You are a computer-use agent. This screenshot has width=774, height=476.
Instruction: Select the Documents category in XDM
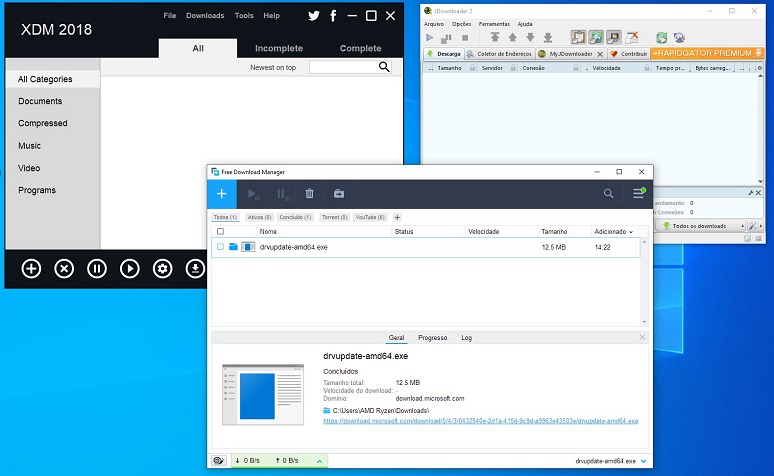(53, 101)
